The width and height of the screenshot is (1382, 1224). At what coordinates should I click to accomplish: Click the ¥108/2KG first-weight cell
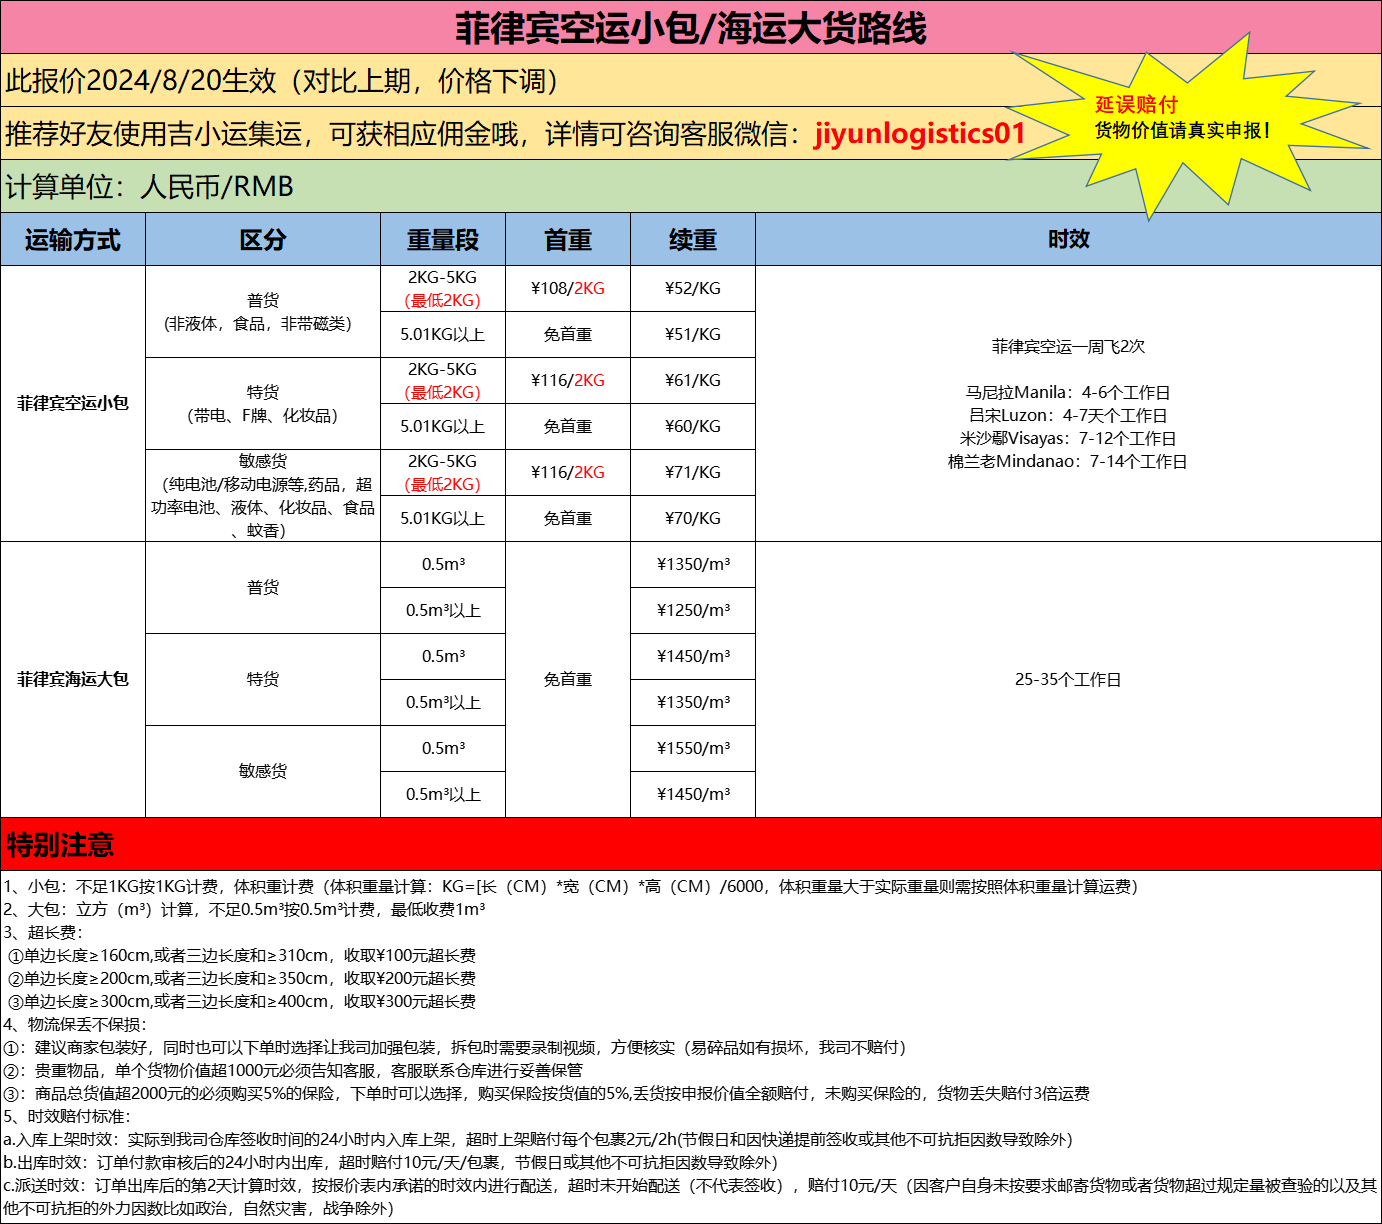coord(568,288)
